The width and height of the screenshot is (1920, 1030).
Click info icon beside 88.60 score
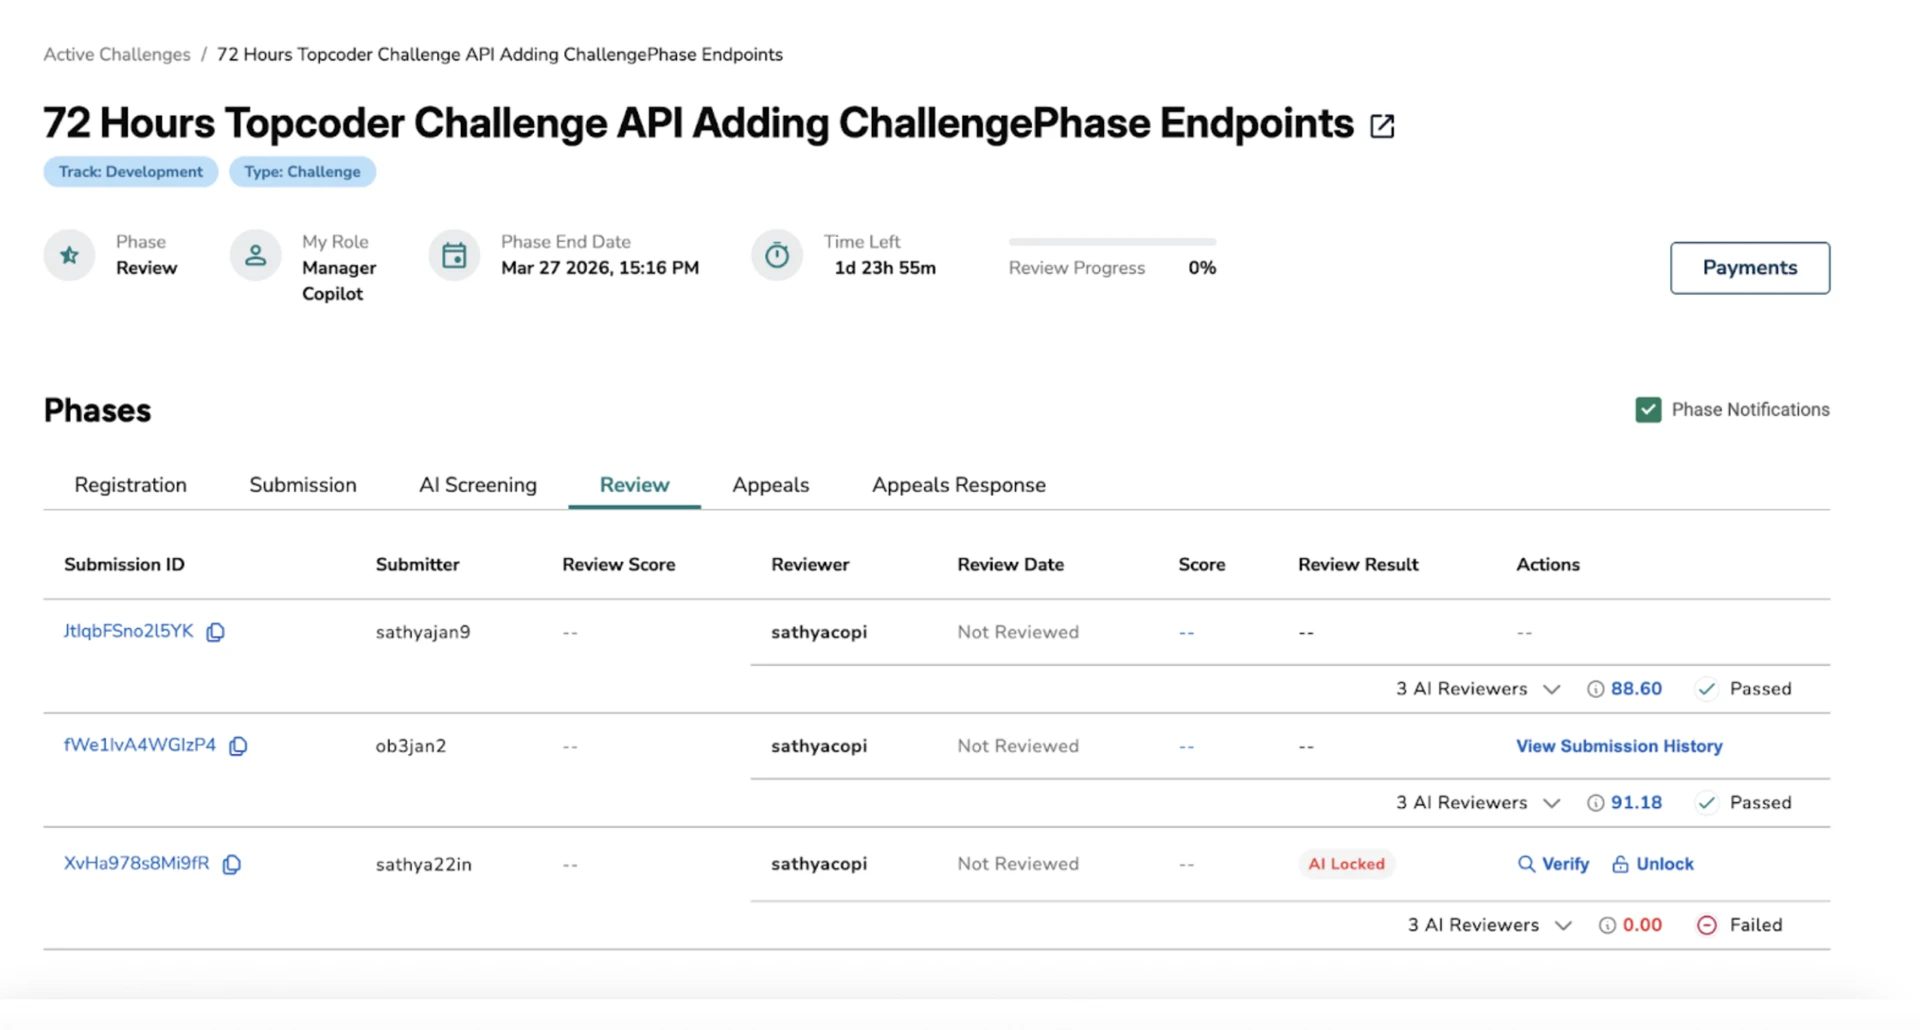pyautogui.click(x=1595, y=689)
